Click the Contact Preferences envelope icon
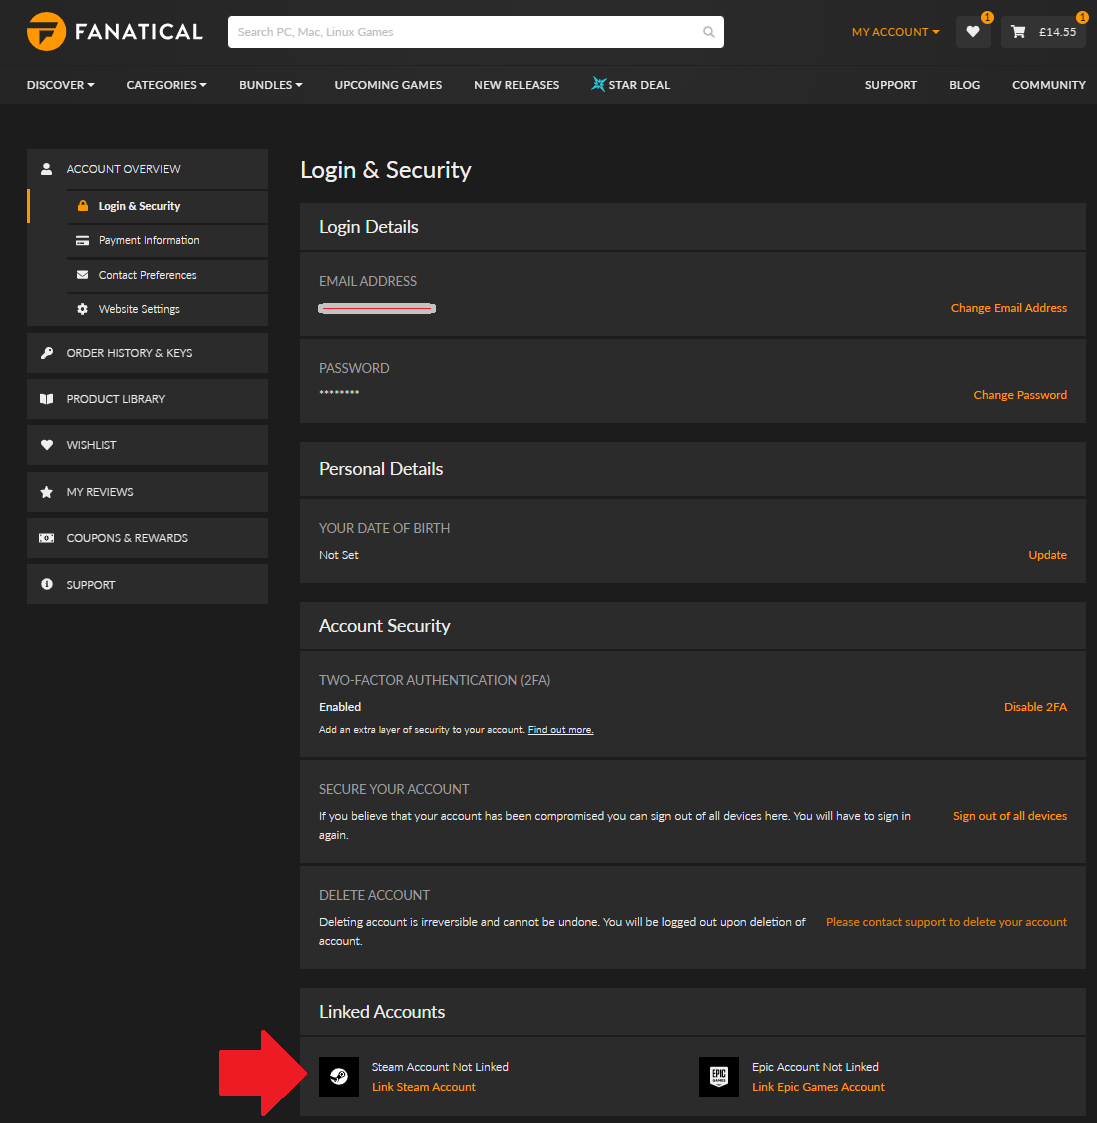The height and width of the screenshot is (1123, 1097). click(x=82, y=275)
